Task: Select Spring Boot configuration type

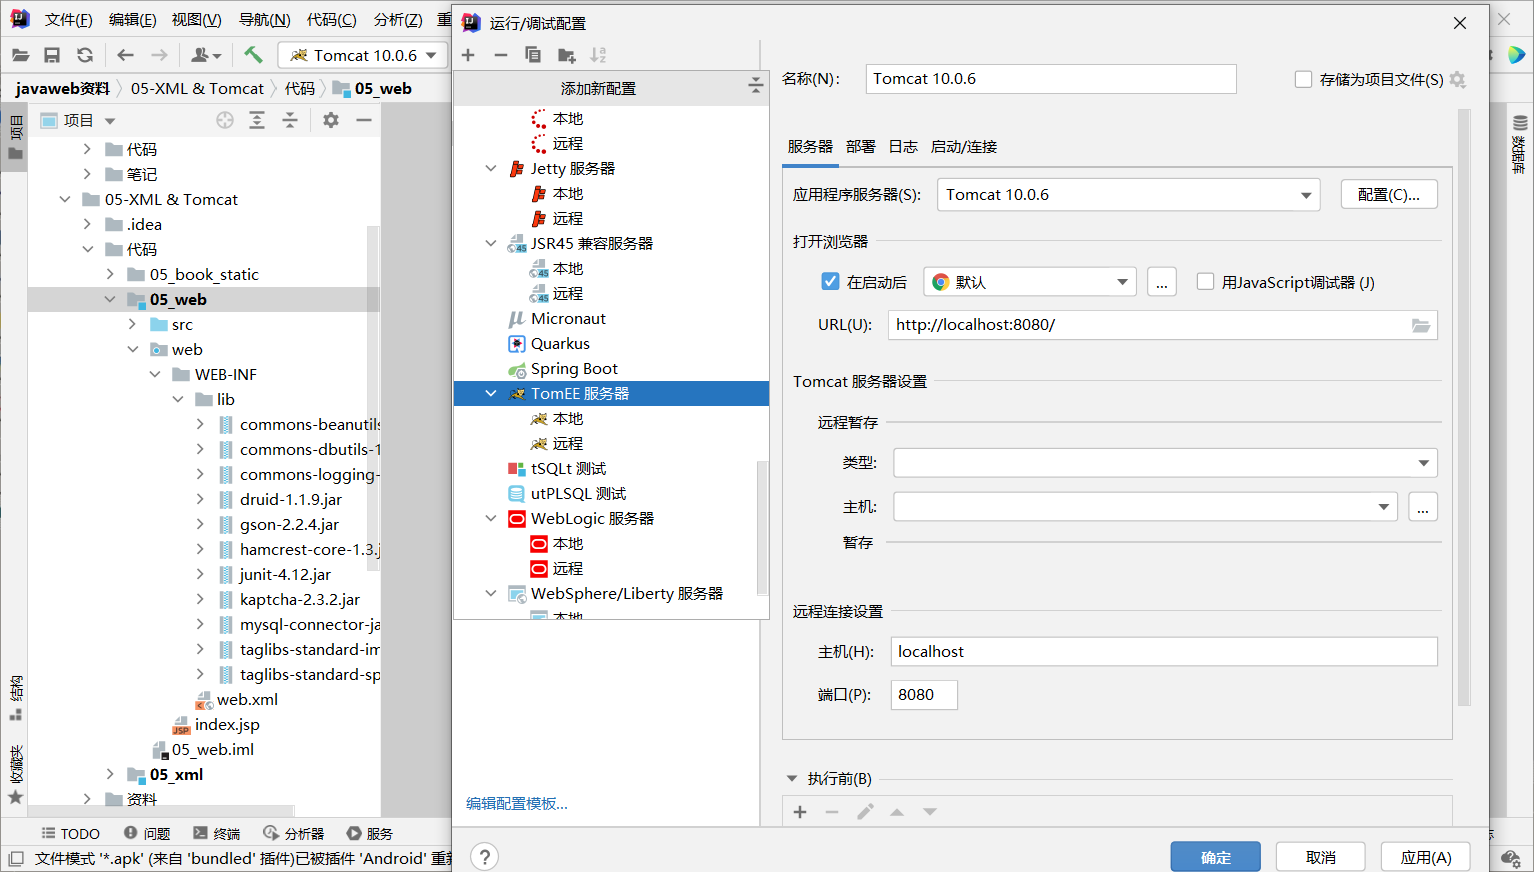Action: point(574,368)
